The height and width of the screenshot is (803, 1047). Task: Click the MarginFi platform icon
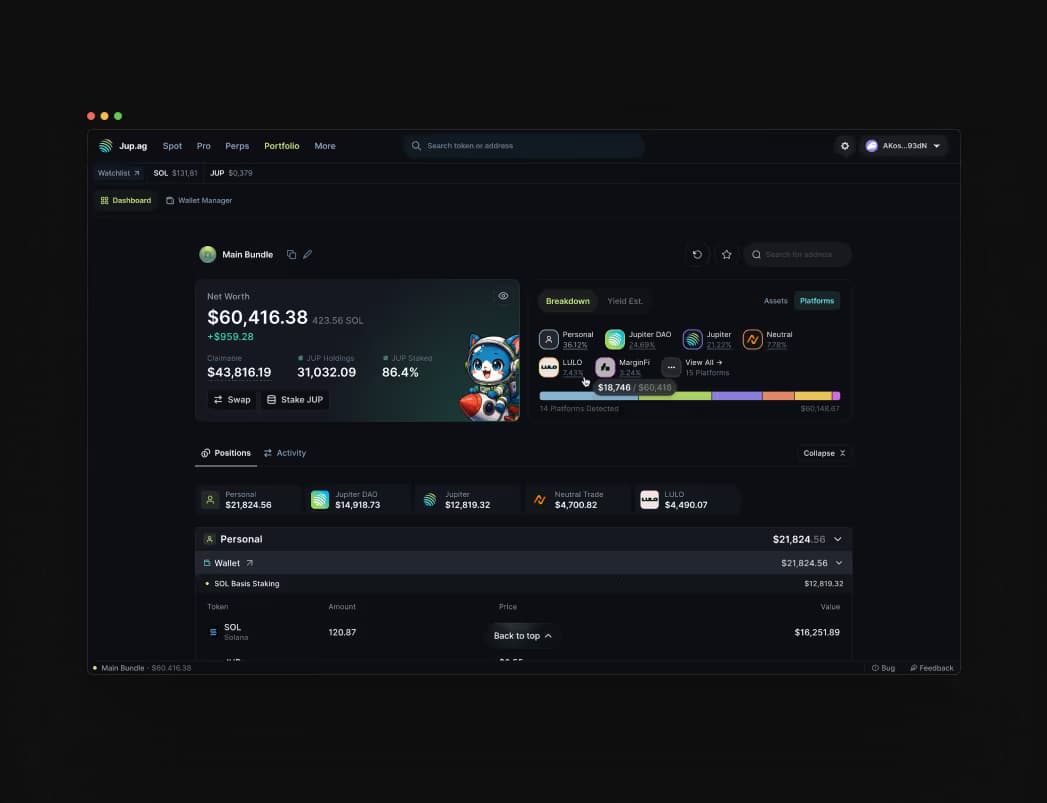click(x=605, y=367)
